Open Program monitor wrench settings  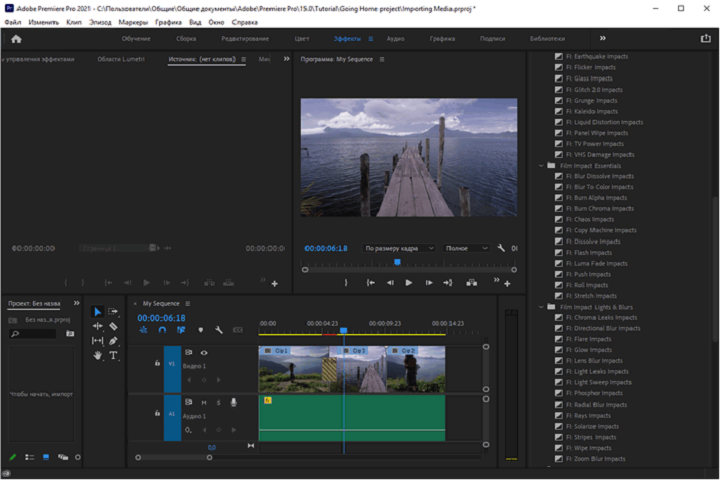[x=502, y=248]
